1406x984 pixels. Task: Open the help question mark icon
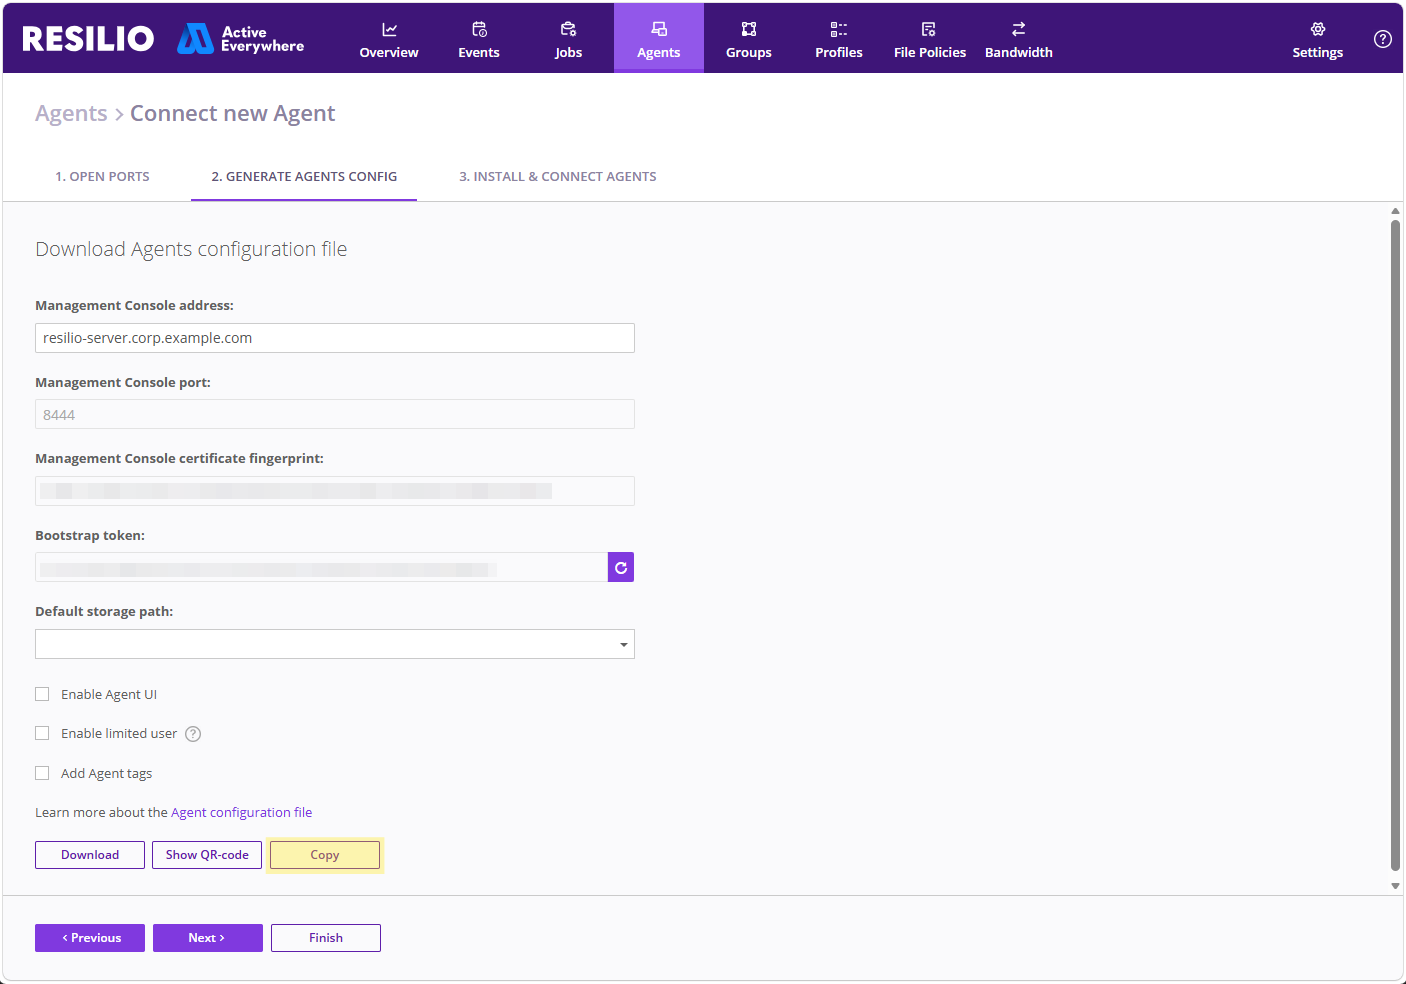click(1383, 39)
